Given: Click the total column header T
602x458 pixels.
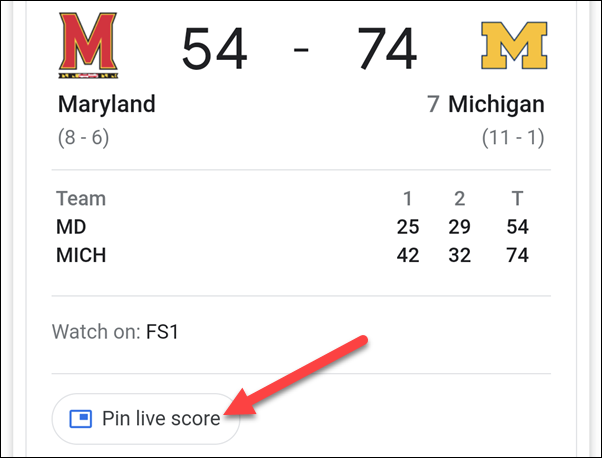Looking at the screenshot, I should coord(517,198).
